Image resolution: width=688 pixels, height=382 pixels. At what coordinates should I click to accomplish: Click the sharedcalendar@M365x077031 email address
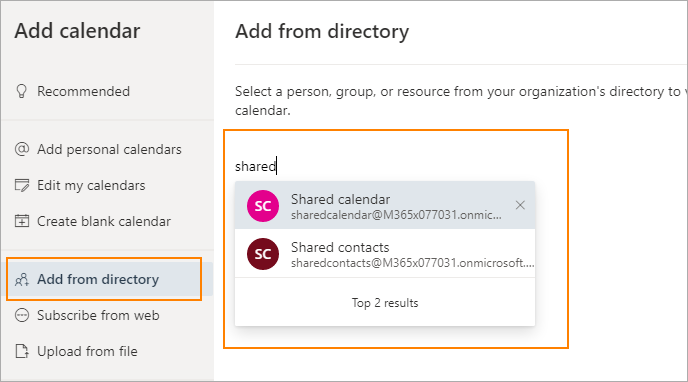point(396,215)
